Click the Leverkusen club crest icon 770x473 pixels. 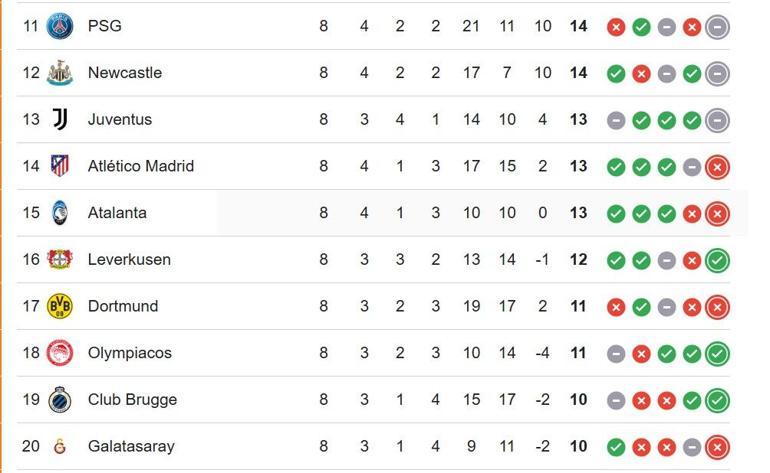(x=60, y=260)
